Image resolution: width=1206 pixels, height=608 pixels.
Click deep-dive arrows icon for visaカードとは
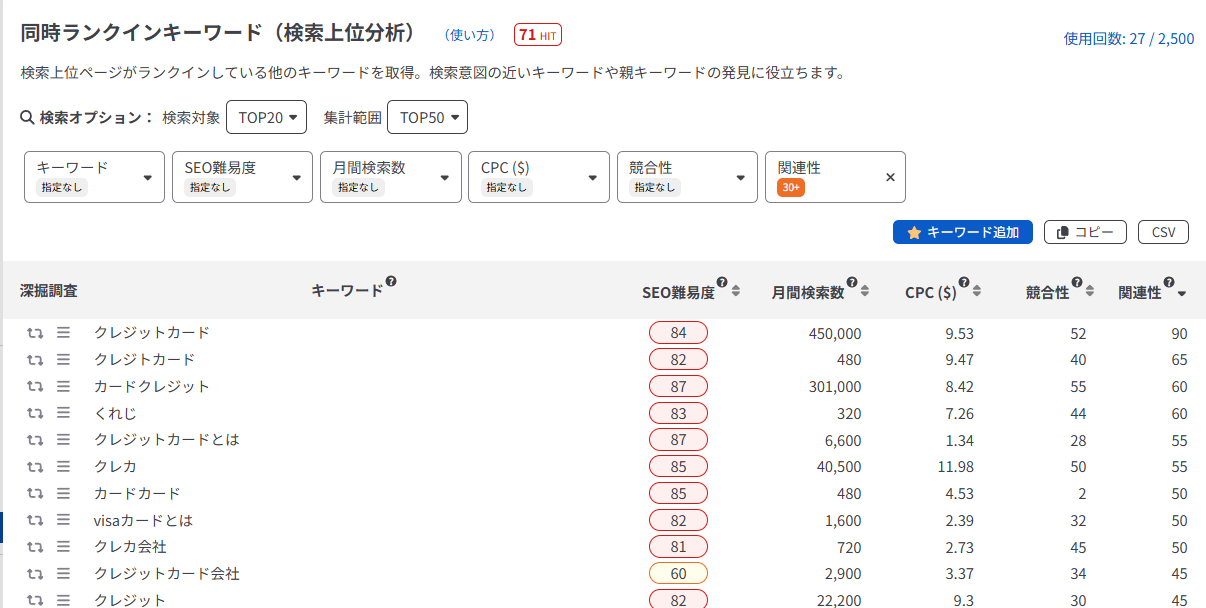(35, 520)
